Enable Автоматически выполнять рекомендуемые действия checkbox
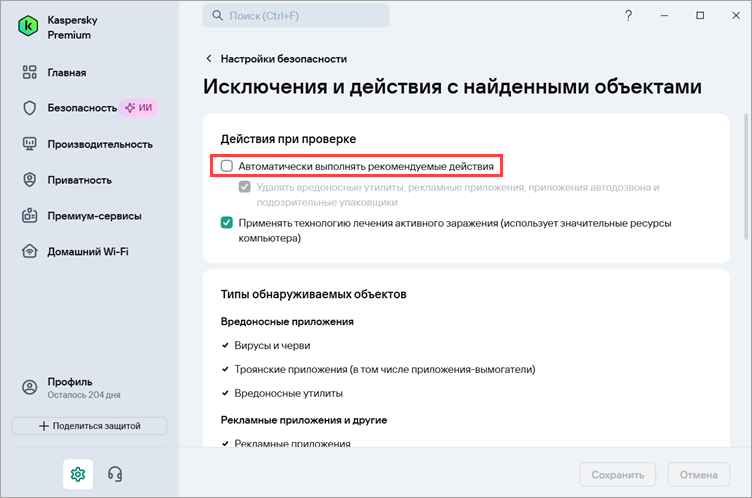The height and width of the screenshot is (498, 752). pyautogui.click(x=227, y=166)
